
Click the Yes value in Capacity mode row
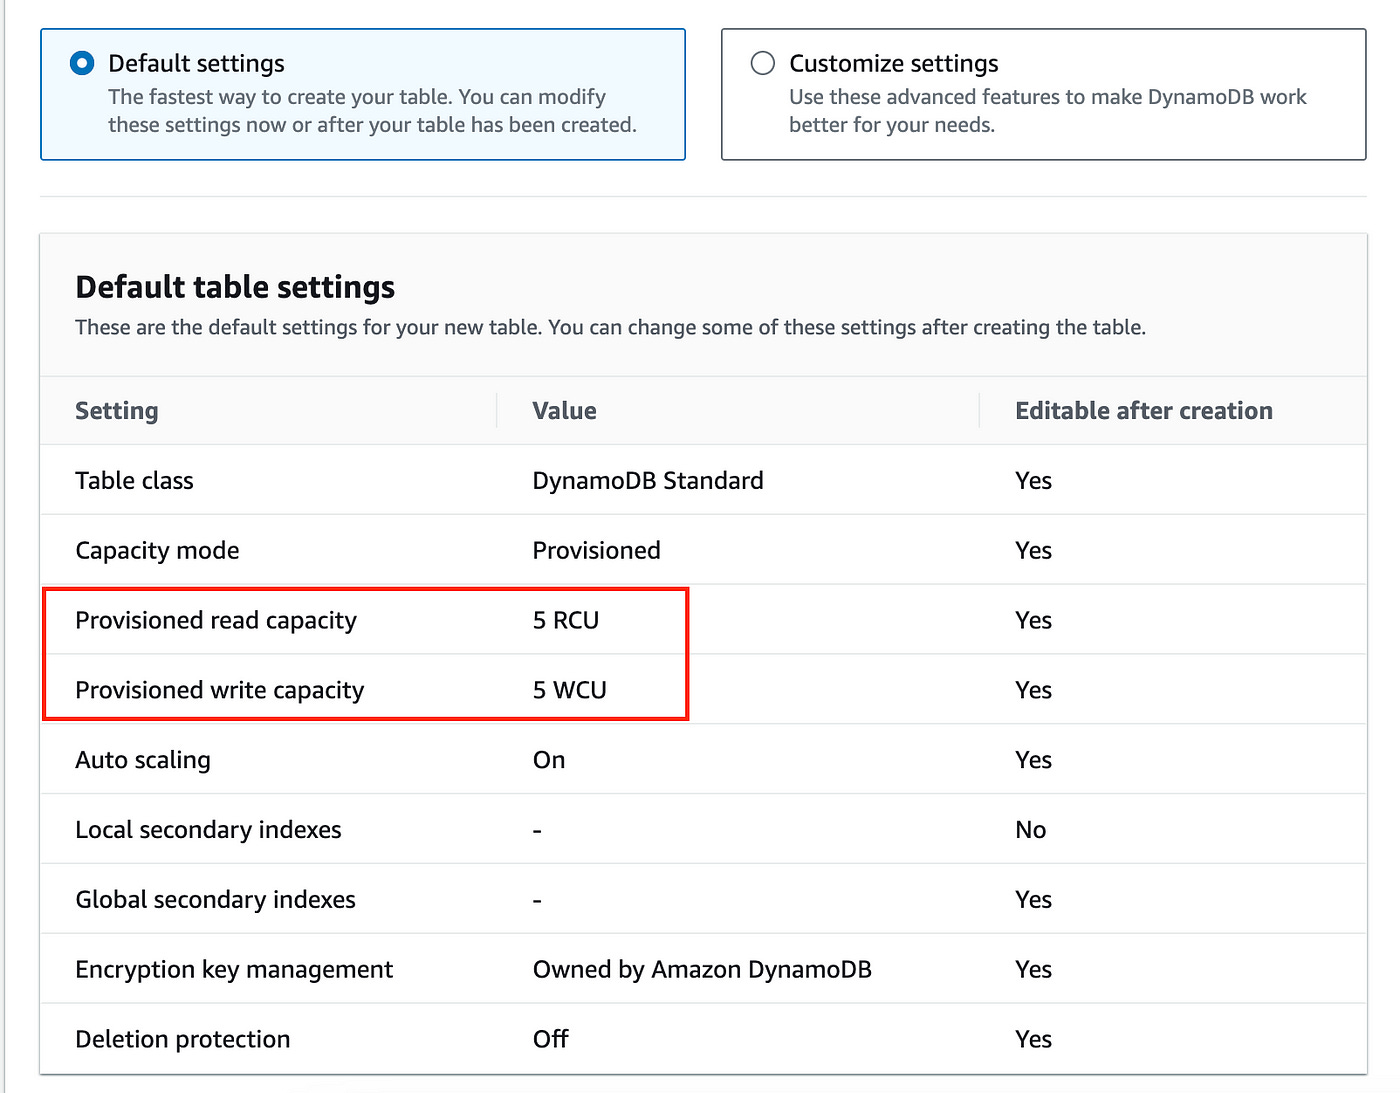(1033, 551)
